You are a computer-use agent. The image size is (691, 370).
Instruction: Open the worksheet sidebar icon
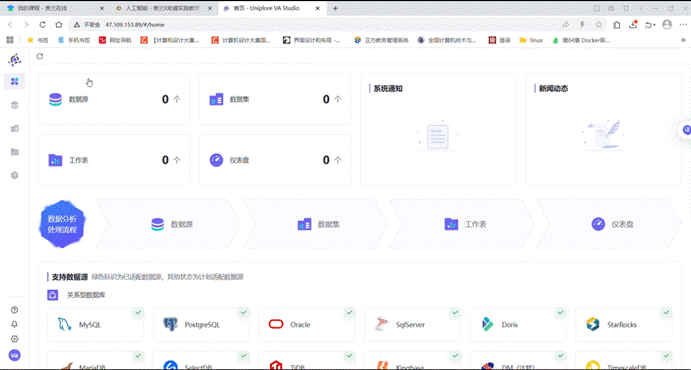(x=15, y=152)
